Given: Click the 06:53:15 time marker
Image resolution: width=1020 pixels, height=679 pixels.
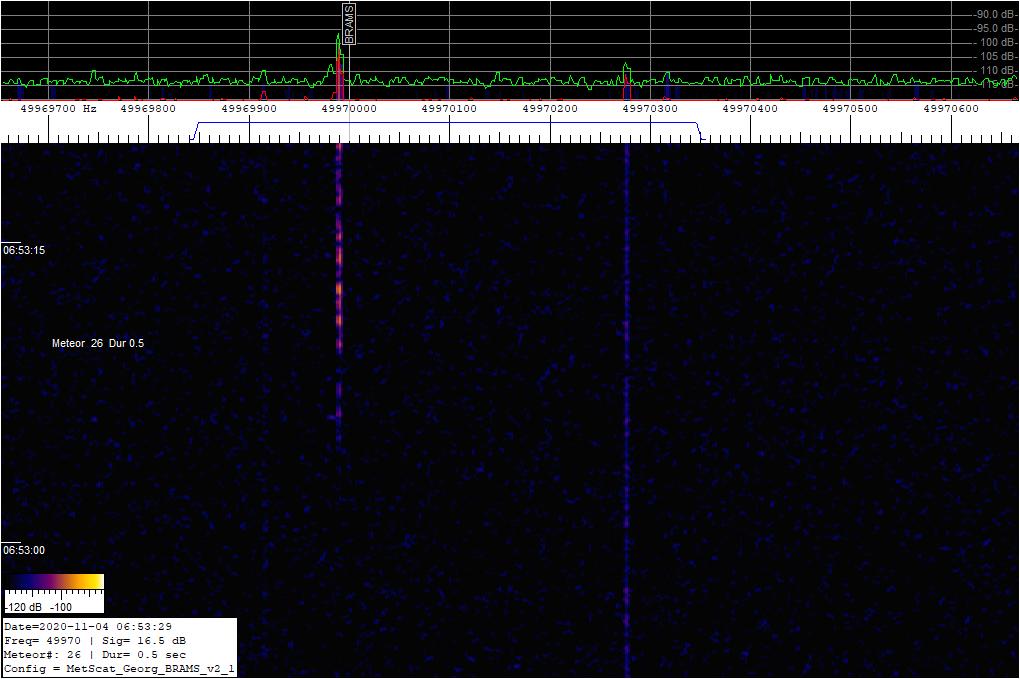Looking at the screenshot, I should click(x=24, y=250).
